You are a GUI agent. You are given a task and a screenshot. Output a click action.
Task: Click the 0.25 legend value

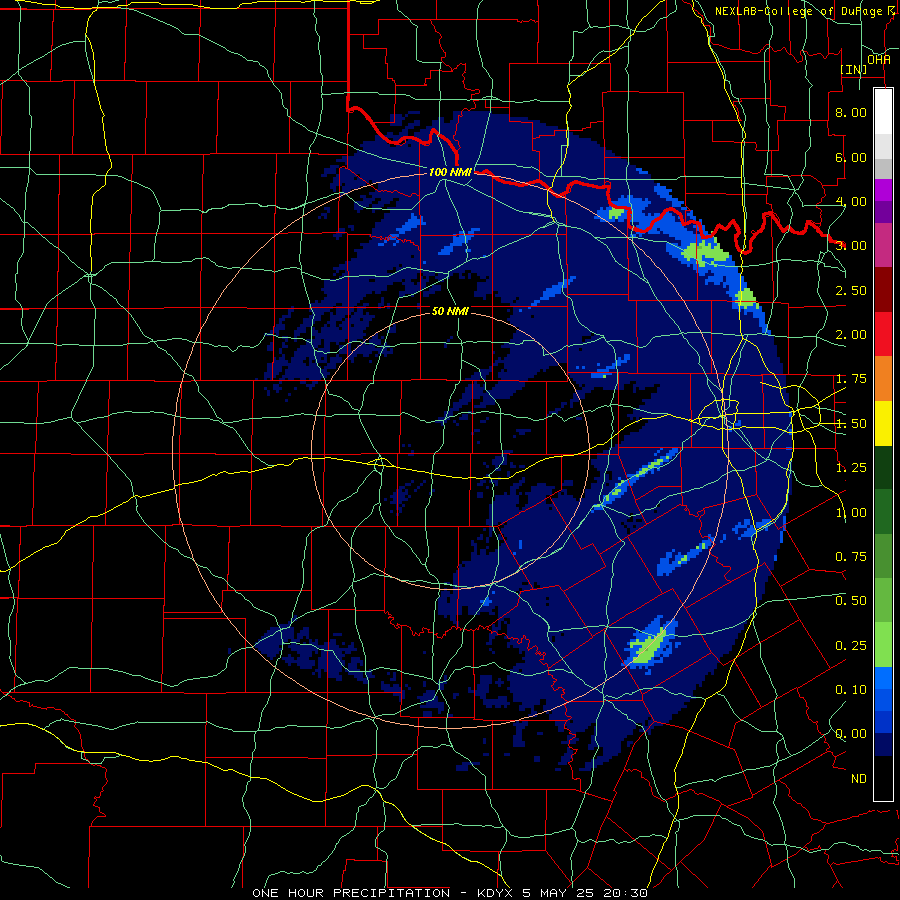(851, 646)
